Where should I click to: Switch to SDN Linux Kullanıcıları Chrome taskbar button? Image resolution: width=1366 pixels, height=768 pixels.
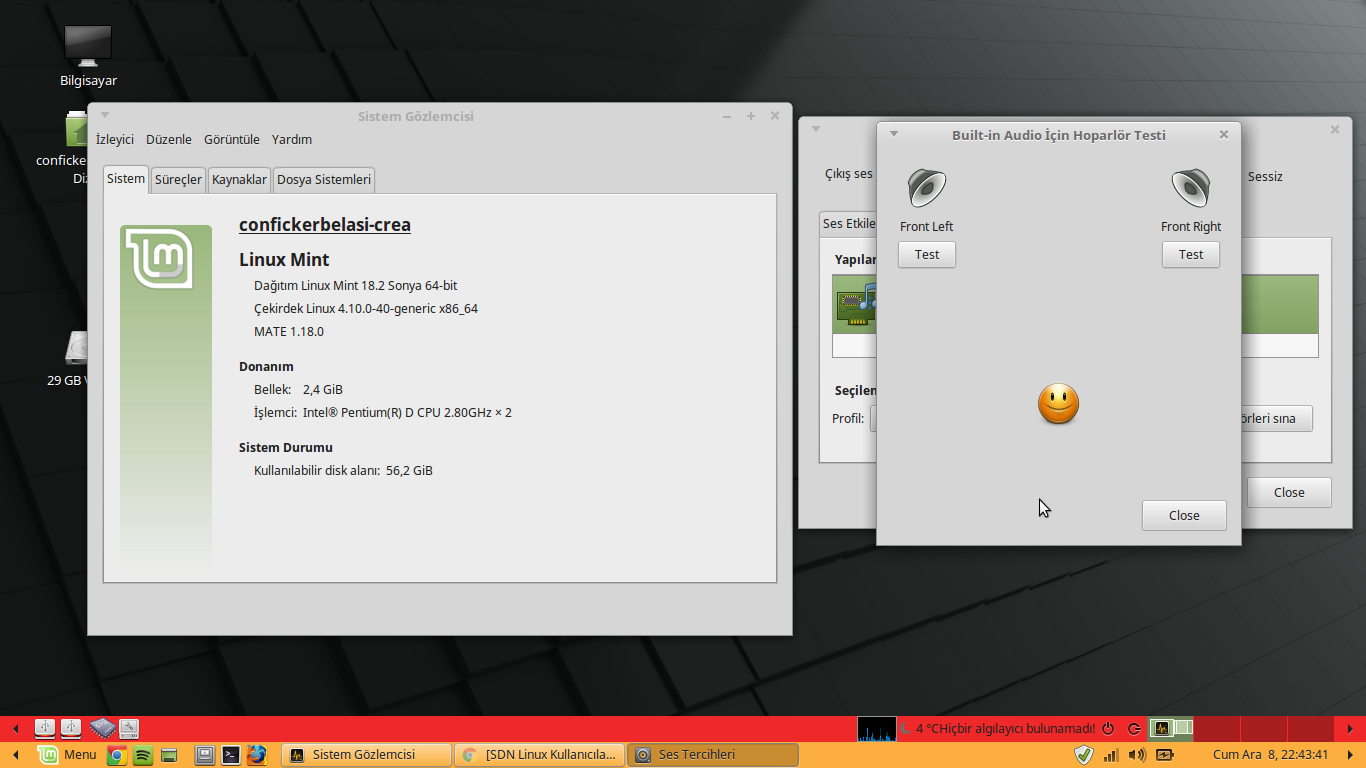point(540,755)
